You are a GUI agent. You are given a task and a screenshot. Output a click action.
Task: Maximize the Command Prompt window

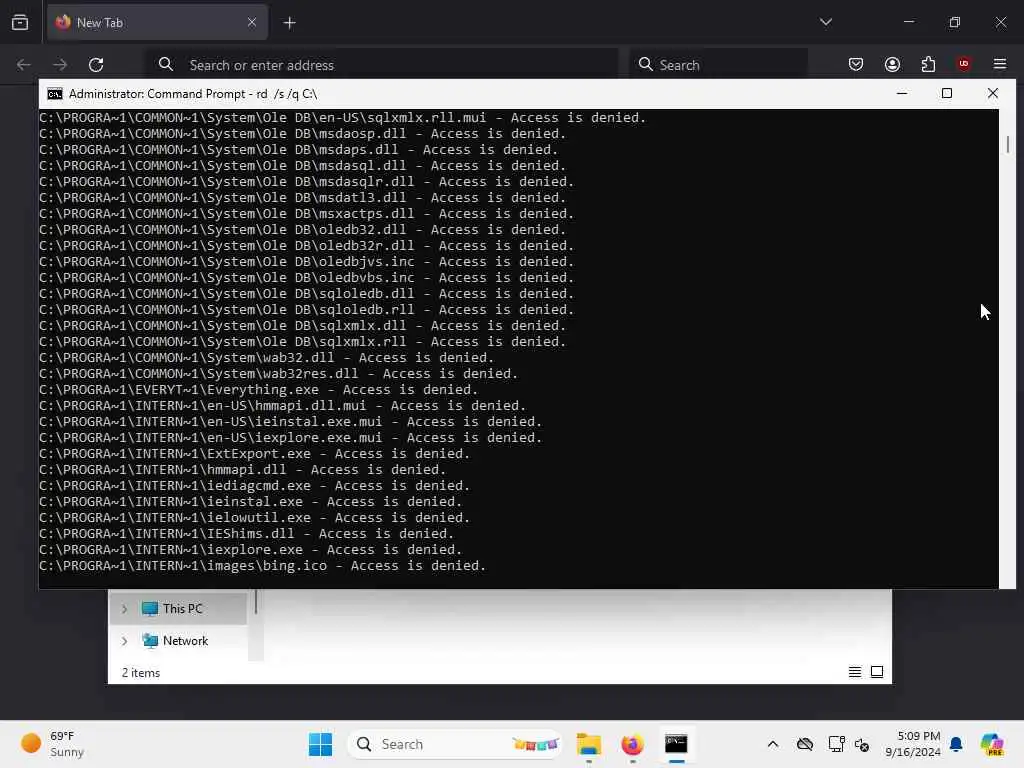947,93
